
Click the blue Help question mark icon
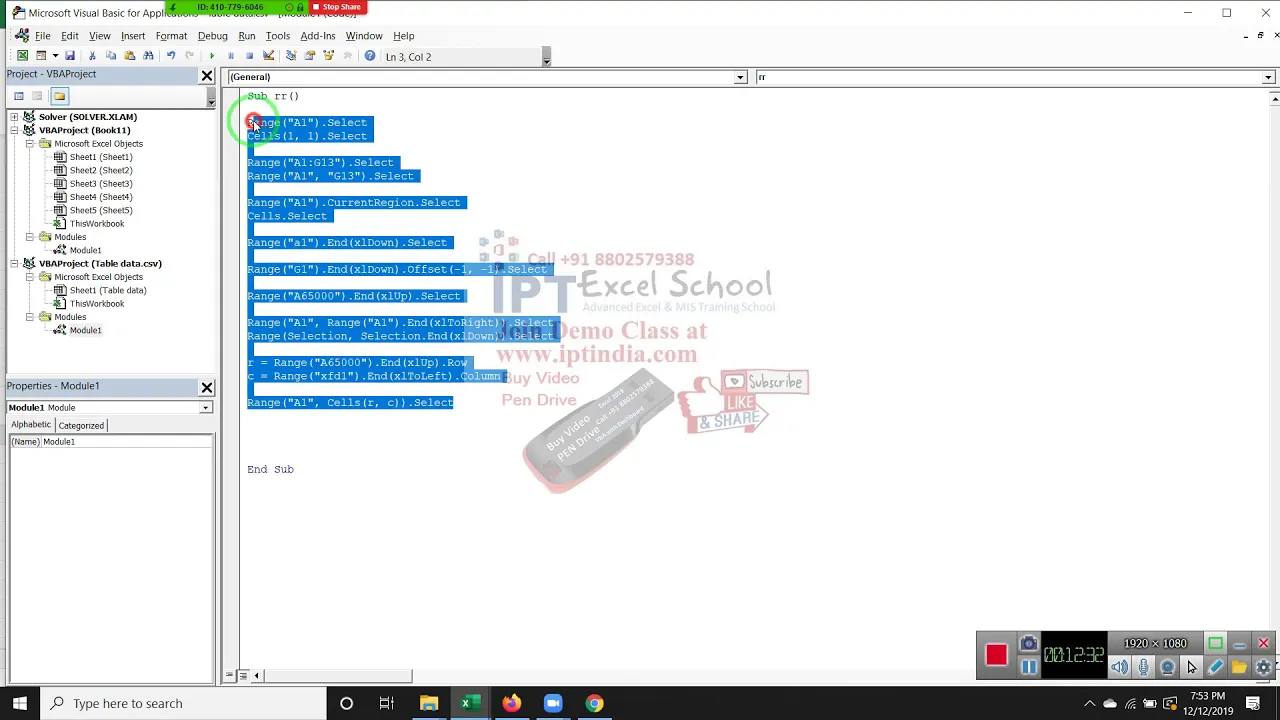point(370,56)
